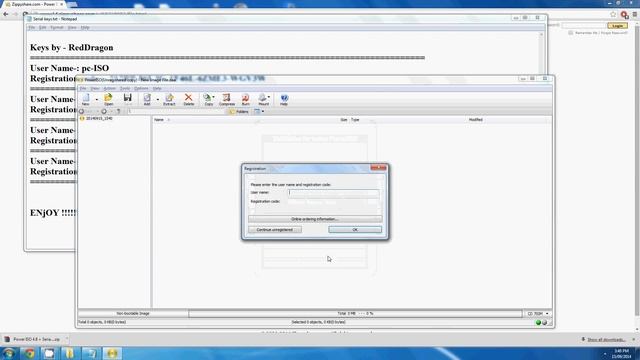Click the Chrome browser back arrow
Viewport: 640px width, 360px height.
pos(6,14)
